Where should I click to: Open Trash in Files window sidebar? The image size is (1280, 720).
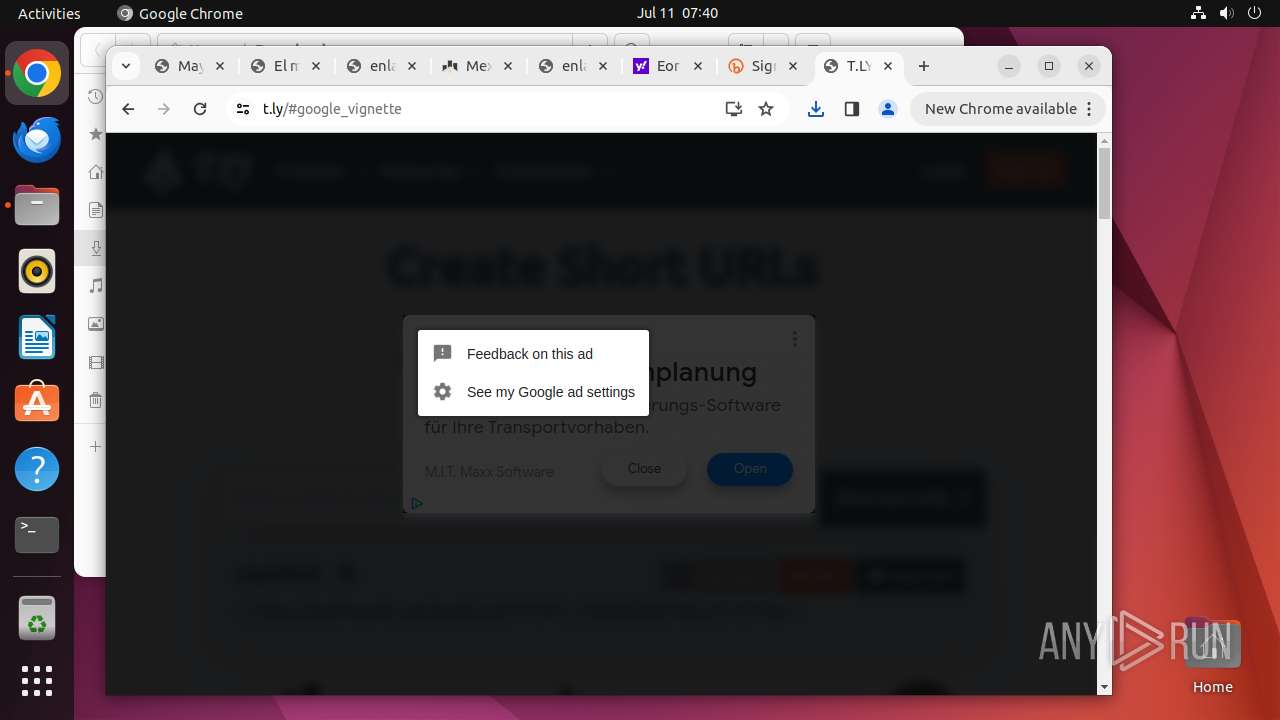[95, 400]
